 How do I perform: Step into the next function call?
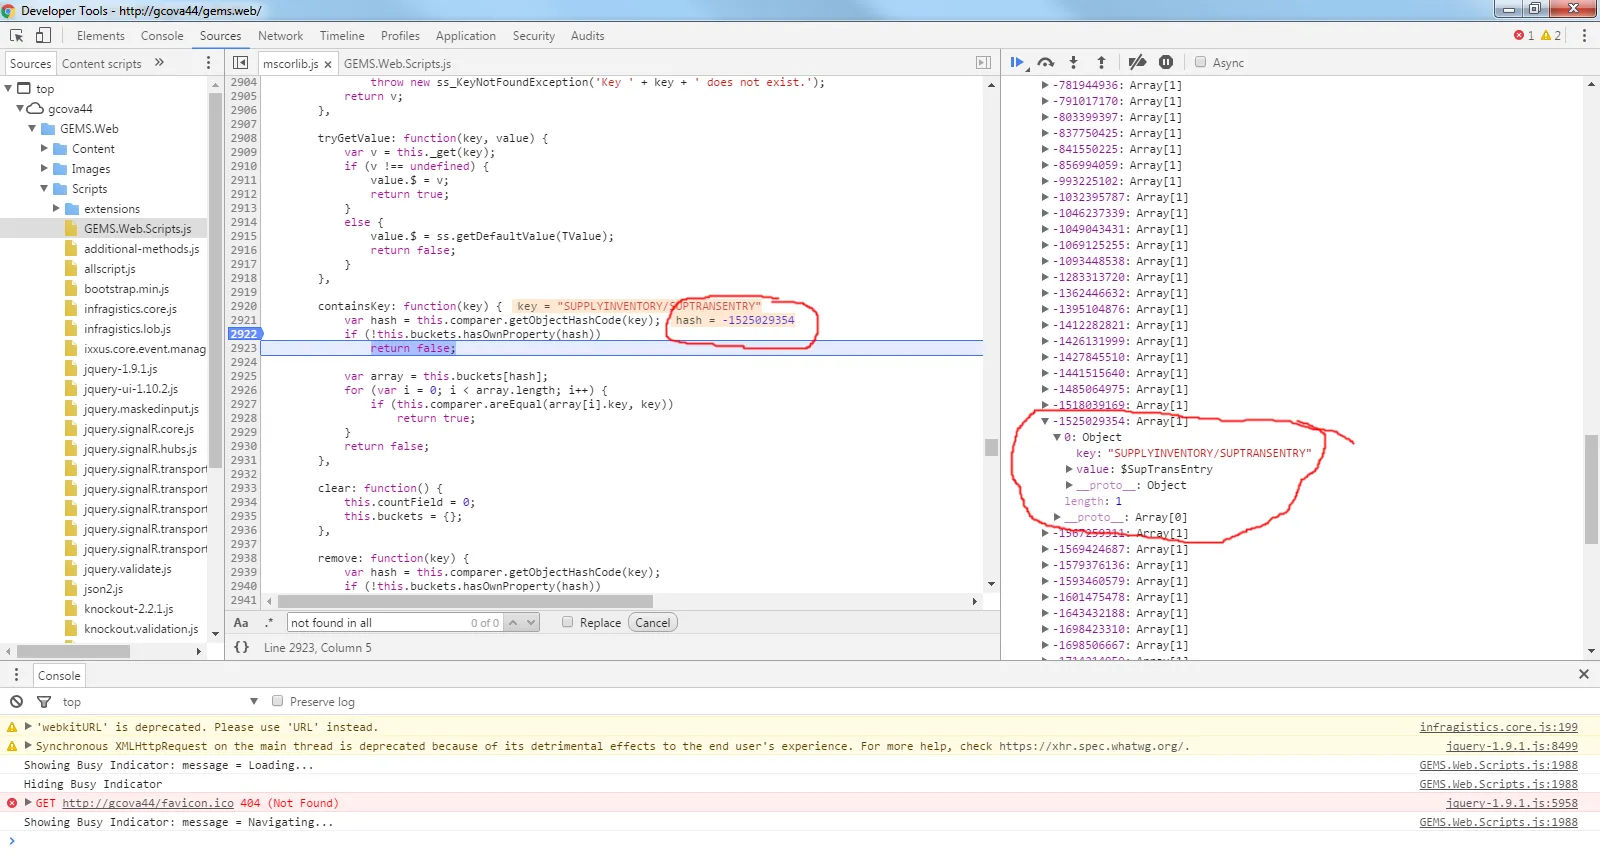(1073, 63)
